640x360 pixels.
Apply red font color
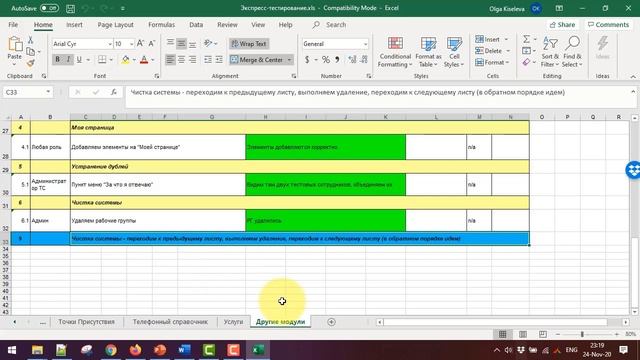pos(144,60)
